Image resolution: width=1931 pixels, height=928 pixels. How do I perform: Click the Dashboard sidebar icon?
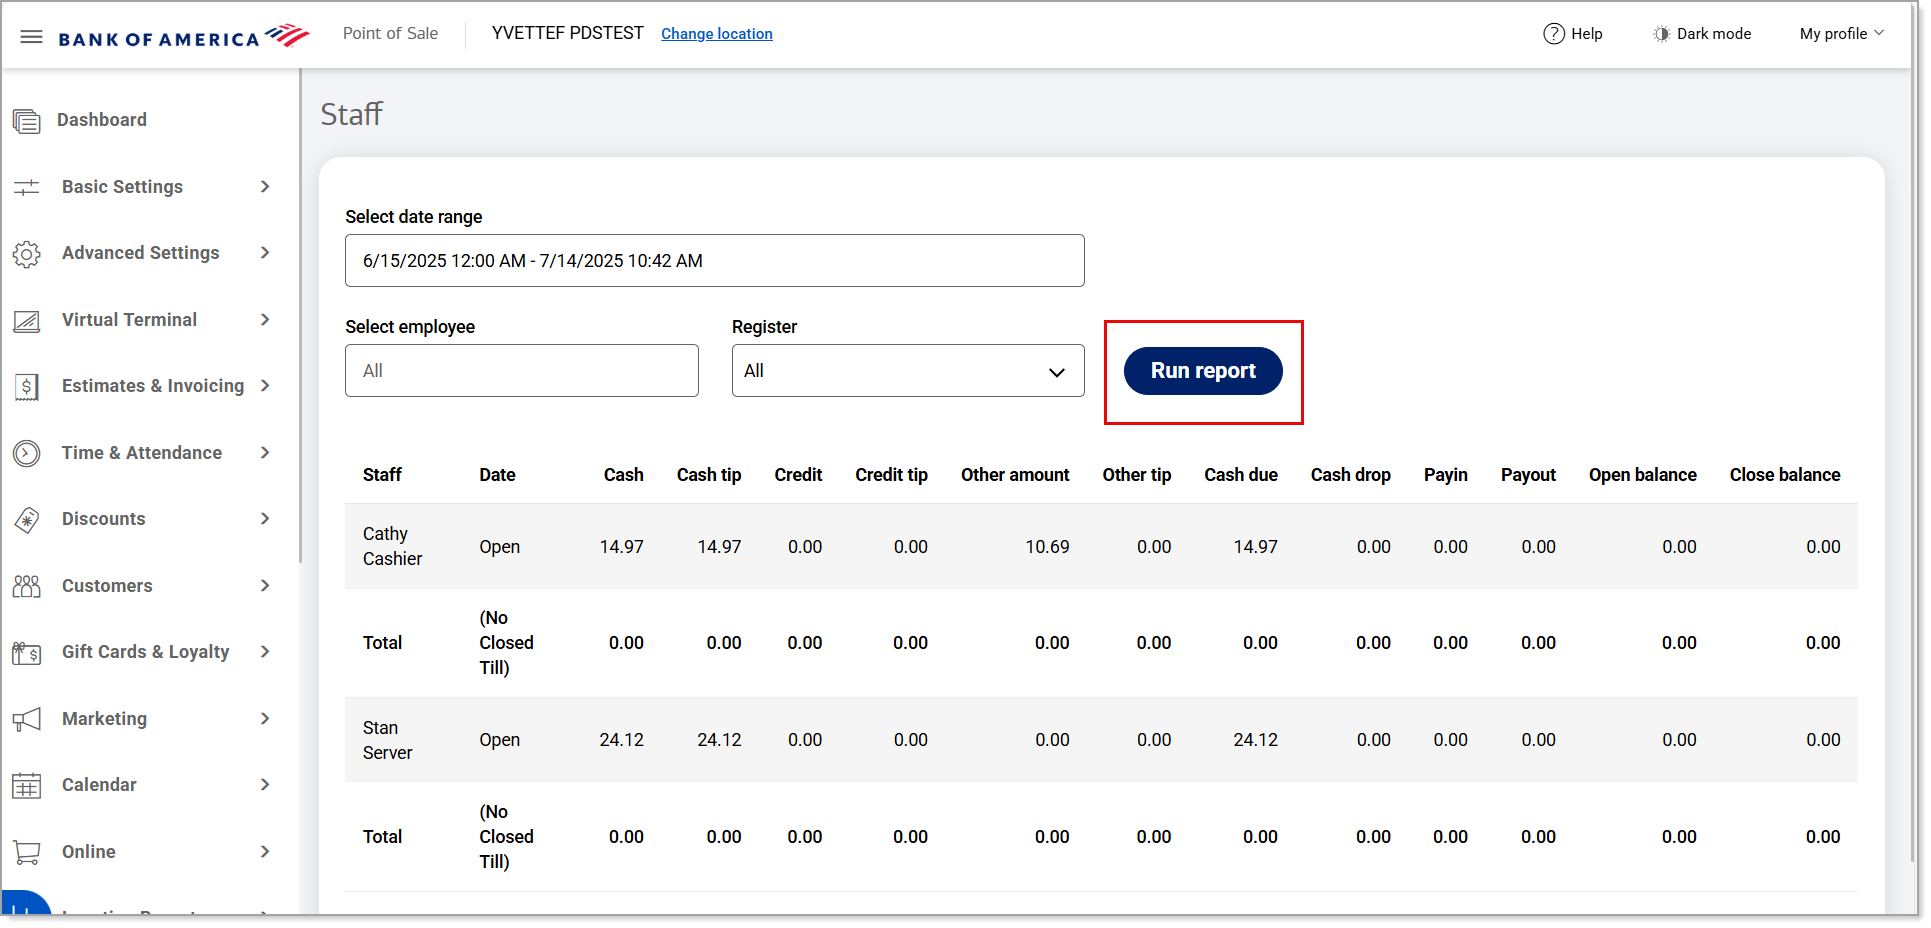pos(27,121)
